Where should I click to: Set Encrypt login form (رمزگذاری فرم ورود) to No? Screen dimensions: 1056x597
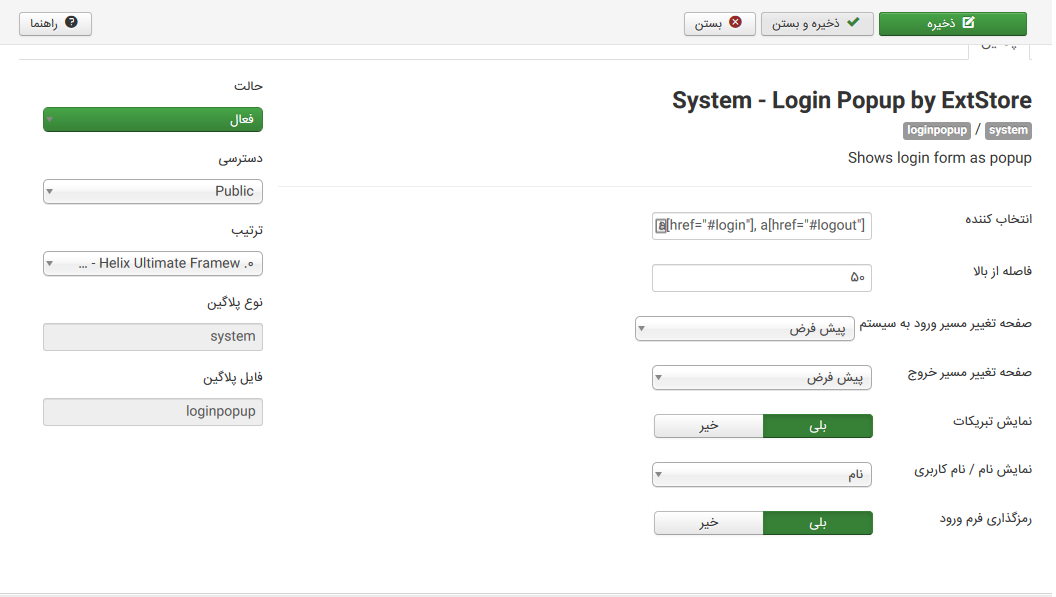click(708, 523)
